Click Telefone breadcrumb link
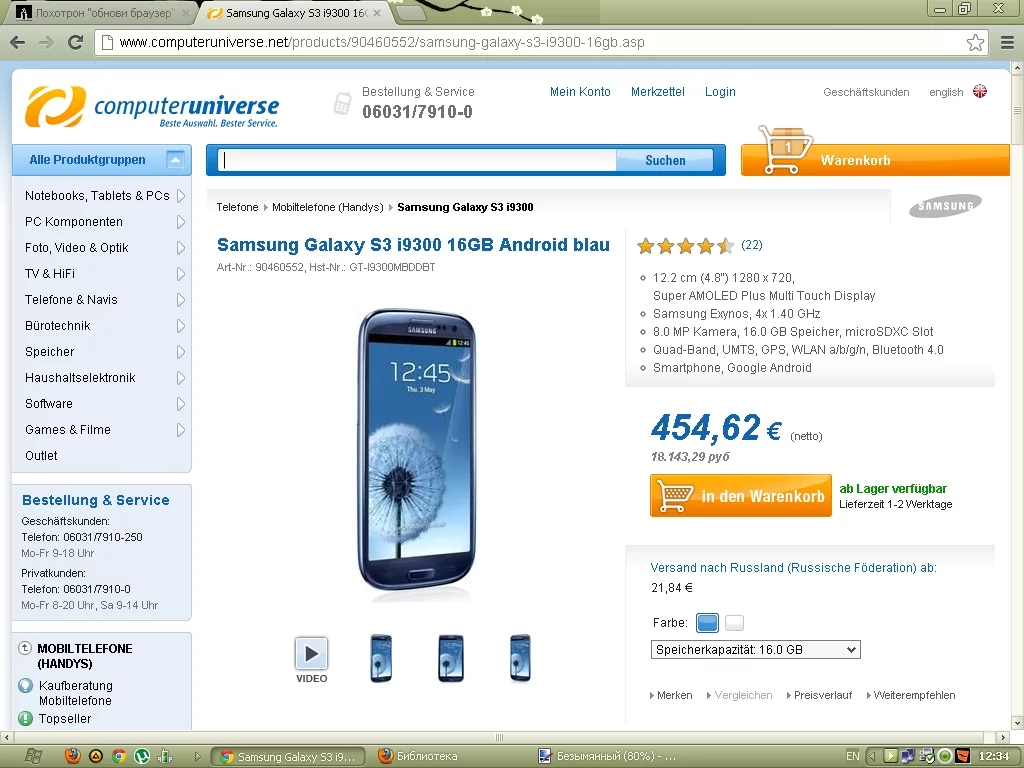1024x768 pixels. pyautogui.click(x=237, y=207)
